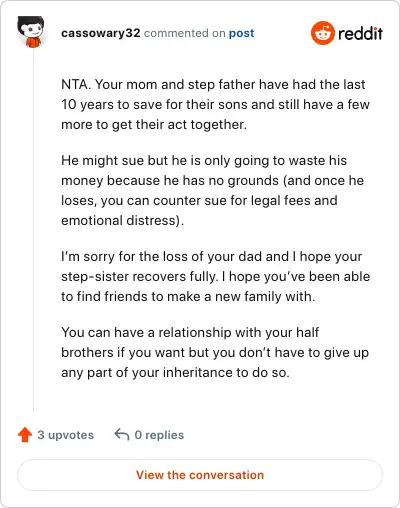The height and width of the screenshot is (508, 400).
Task: Select the "3 upvotes" count label
Action: click(65, 435)
